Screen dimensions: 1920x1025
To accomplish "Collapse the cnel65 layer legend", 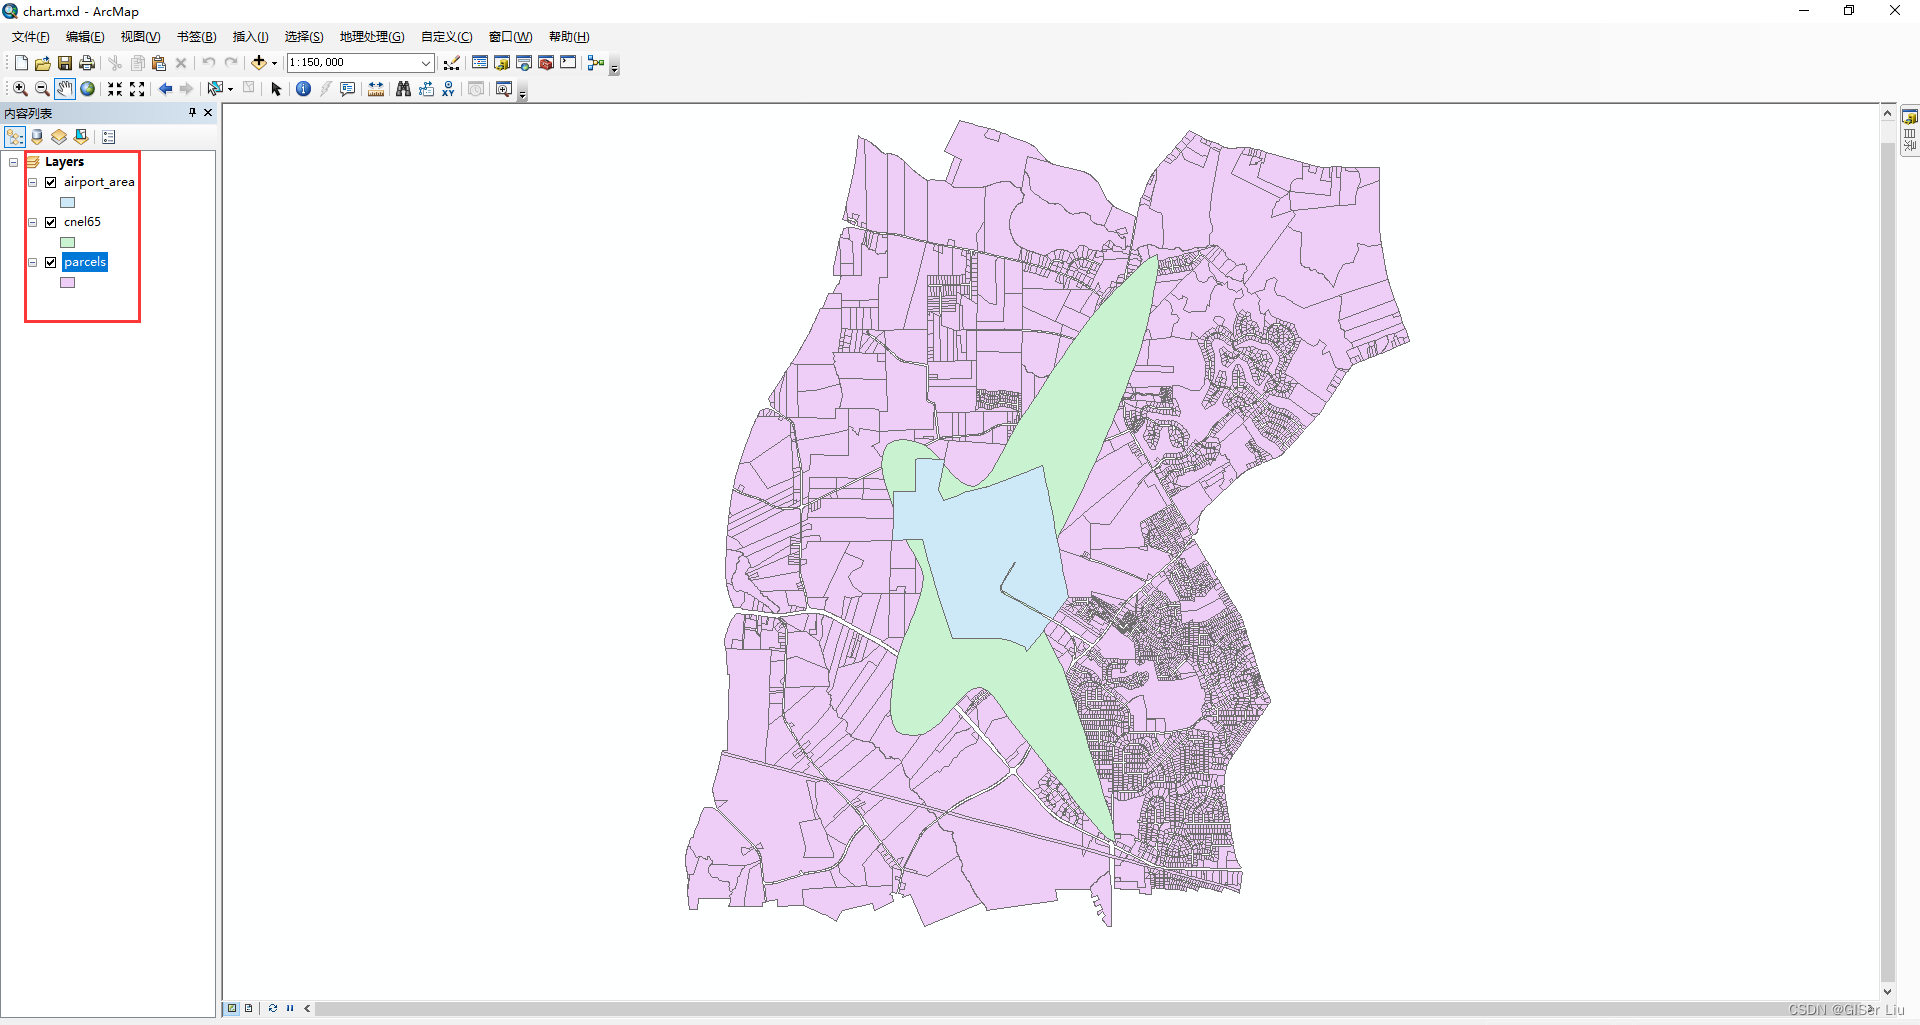I will (32, 222).
